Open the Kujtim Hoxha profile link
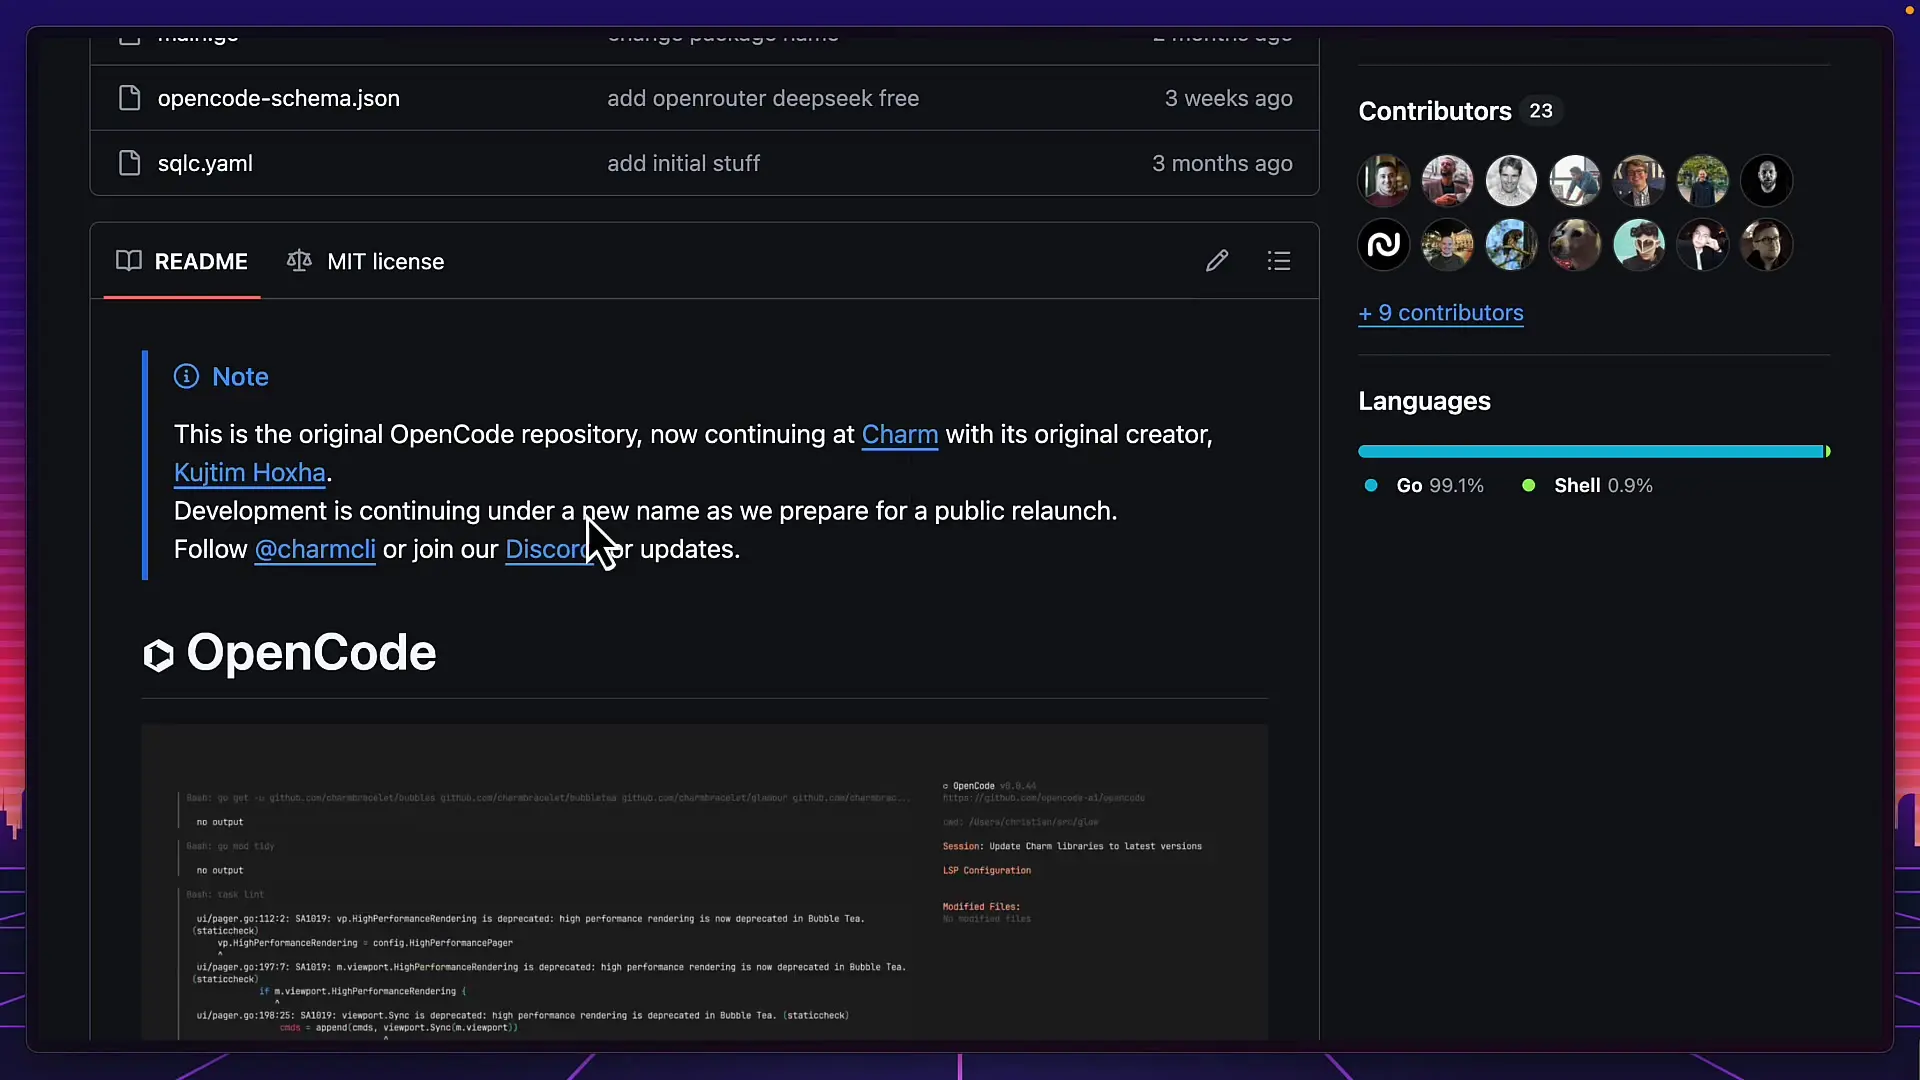Screen dimensions: 1920x1080 250,473
